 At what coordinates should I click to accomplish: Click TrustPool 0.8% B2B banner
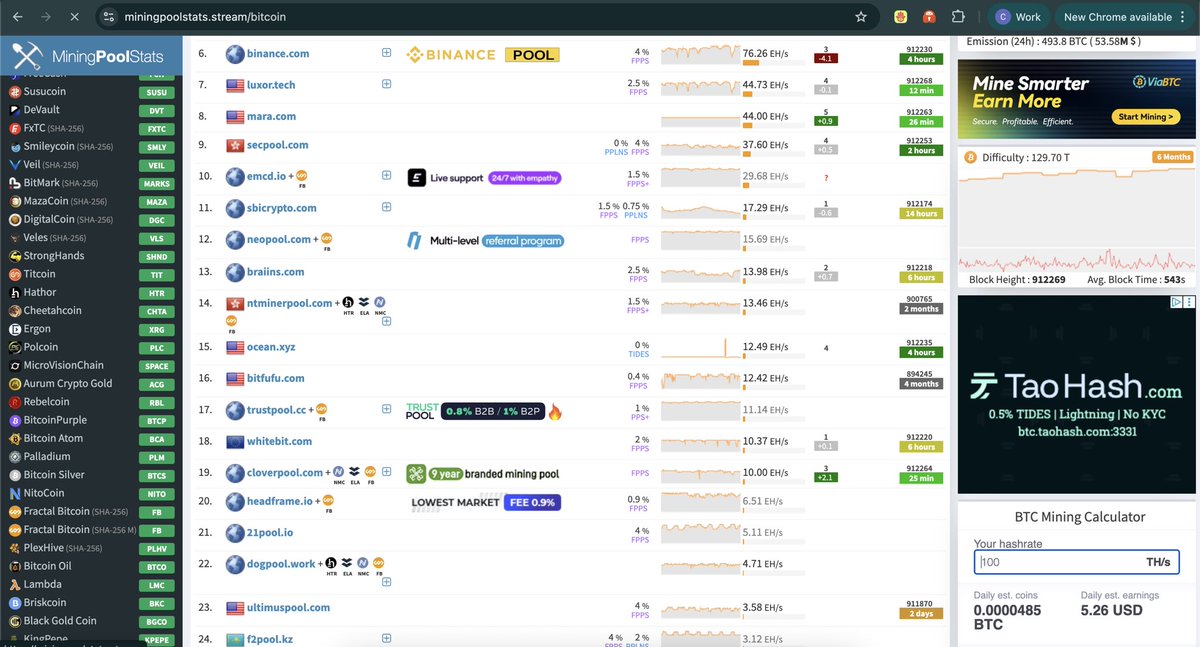pos(484,411)
